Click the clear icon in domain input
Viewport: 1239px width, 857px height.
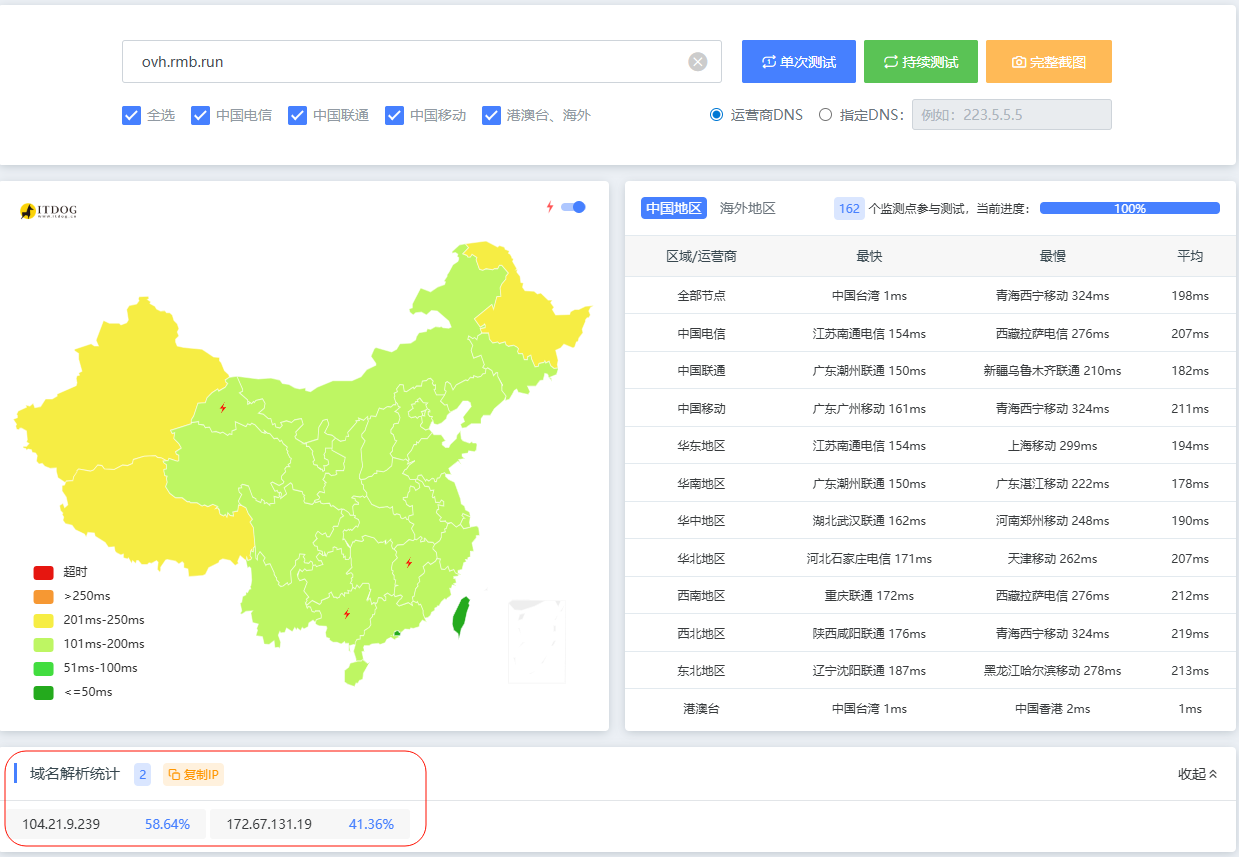coord(697,62)
